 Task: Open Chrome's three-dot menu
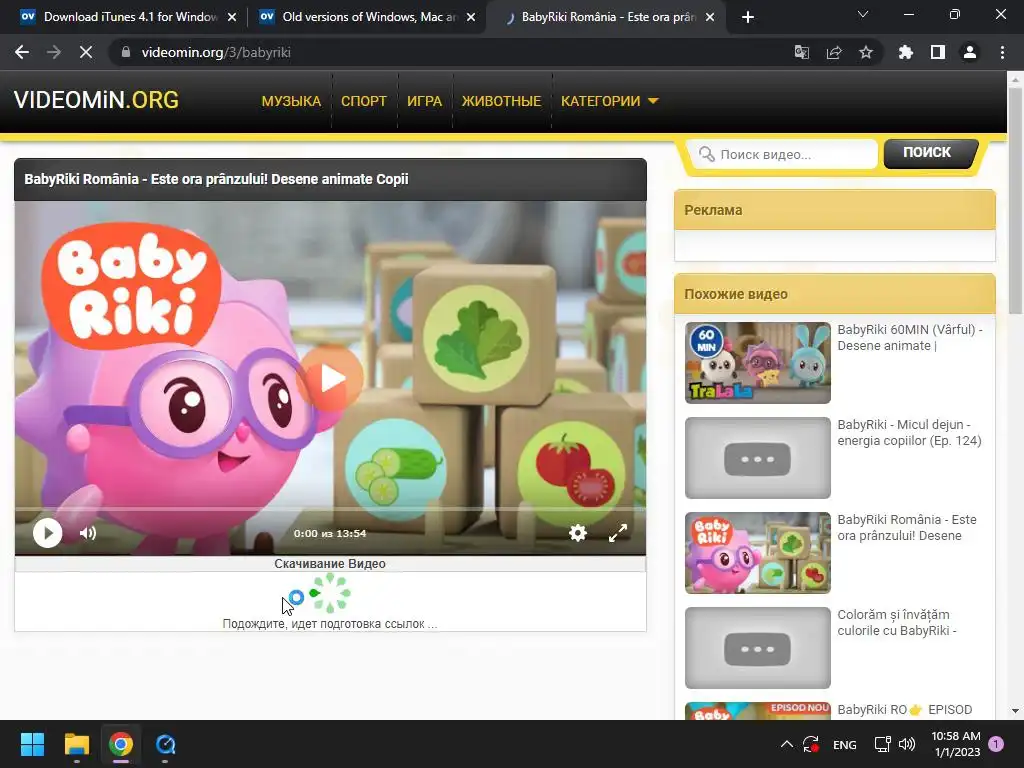click(x=1002, y=52)
